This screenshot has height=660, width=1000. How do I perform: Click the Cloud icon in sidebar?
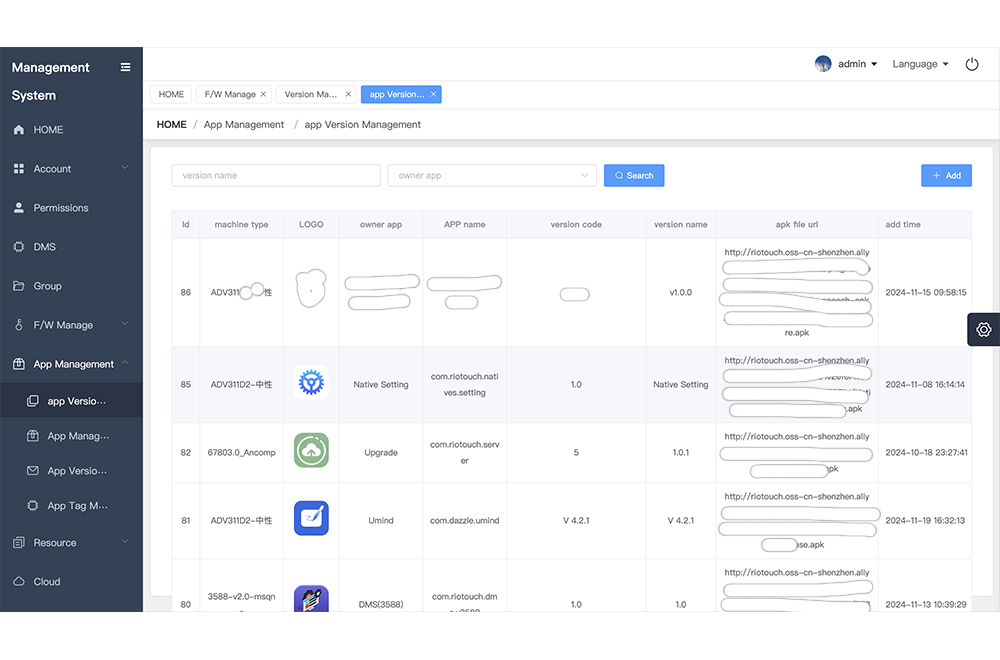click(19, 581)
